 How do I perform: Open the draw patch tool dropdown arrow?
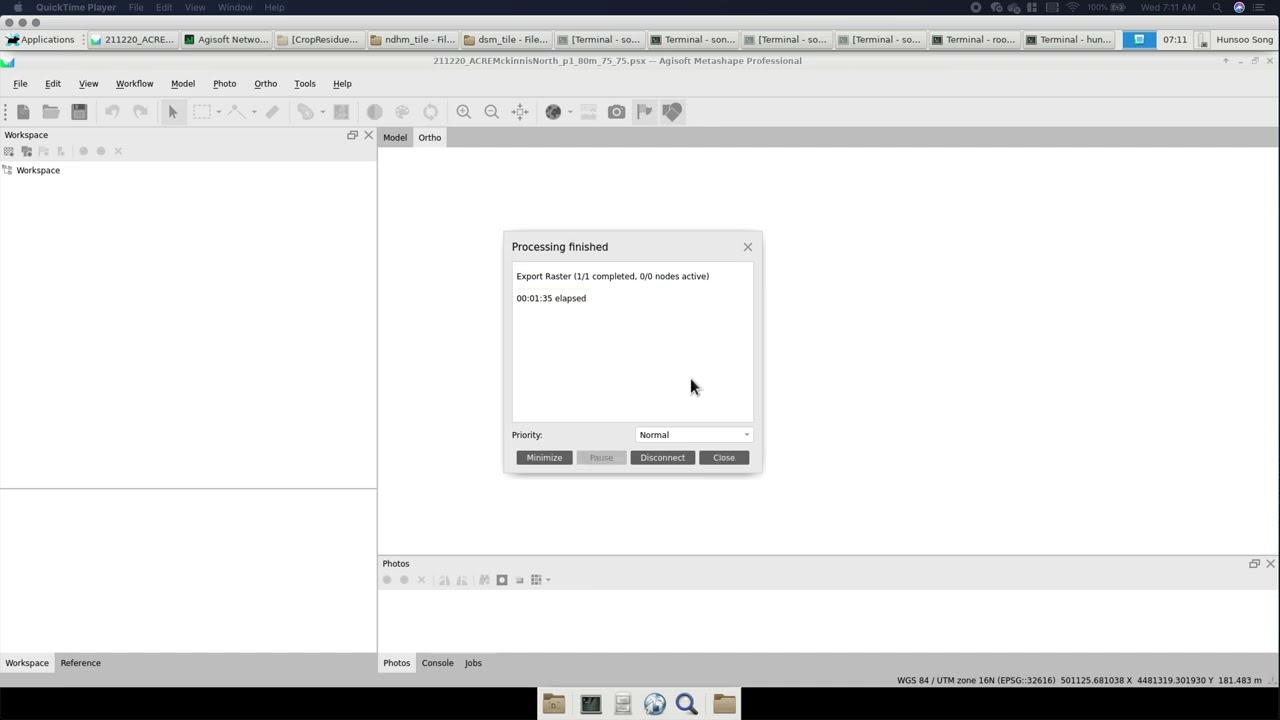point(323,112)
